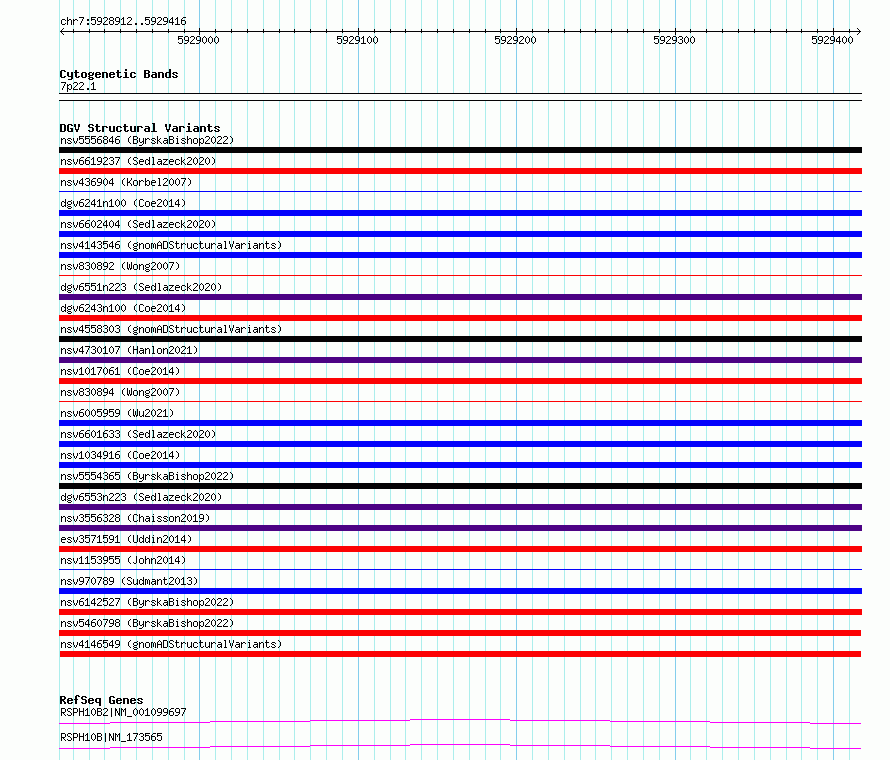
Task: Click the ruler's left arrow end
Action: 62,32
